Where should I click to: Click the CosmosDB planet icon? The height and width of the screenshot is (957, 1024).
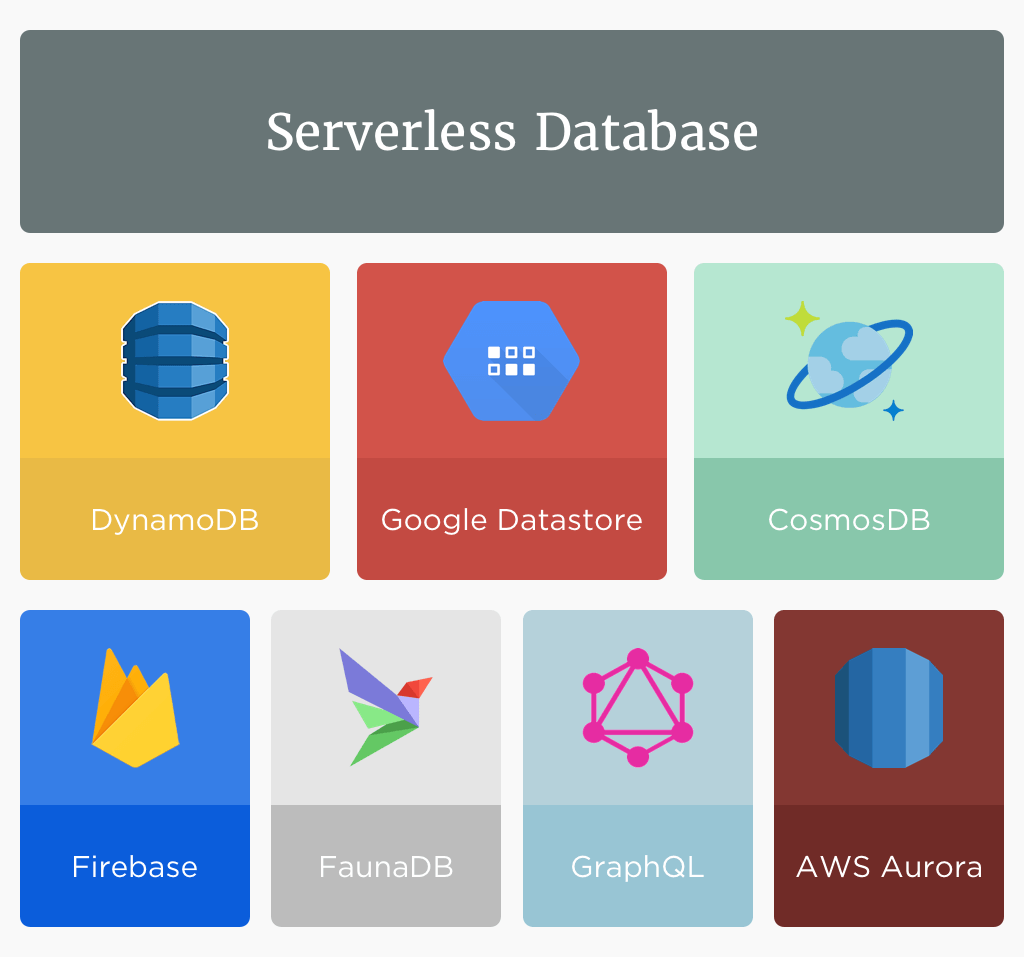click(849, 361)
